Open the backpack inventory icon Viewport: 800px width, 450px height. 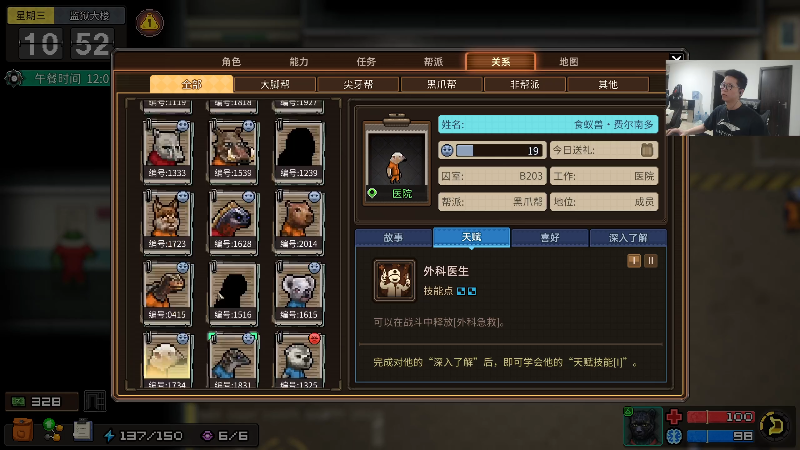pyautogui.click(x=22, y=430)
